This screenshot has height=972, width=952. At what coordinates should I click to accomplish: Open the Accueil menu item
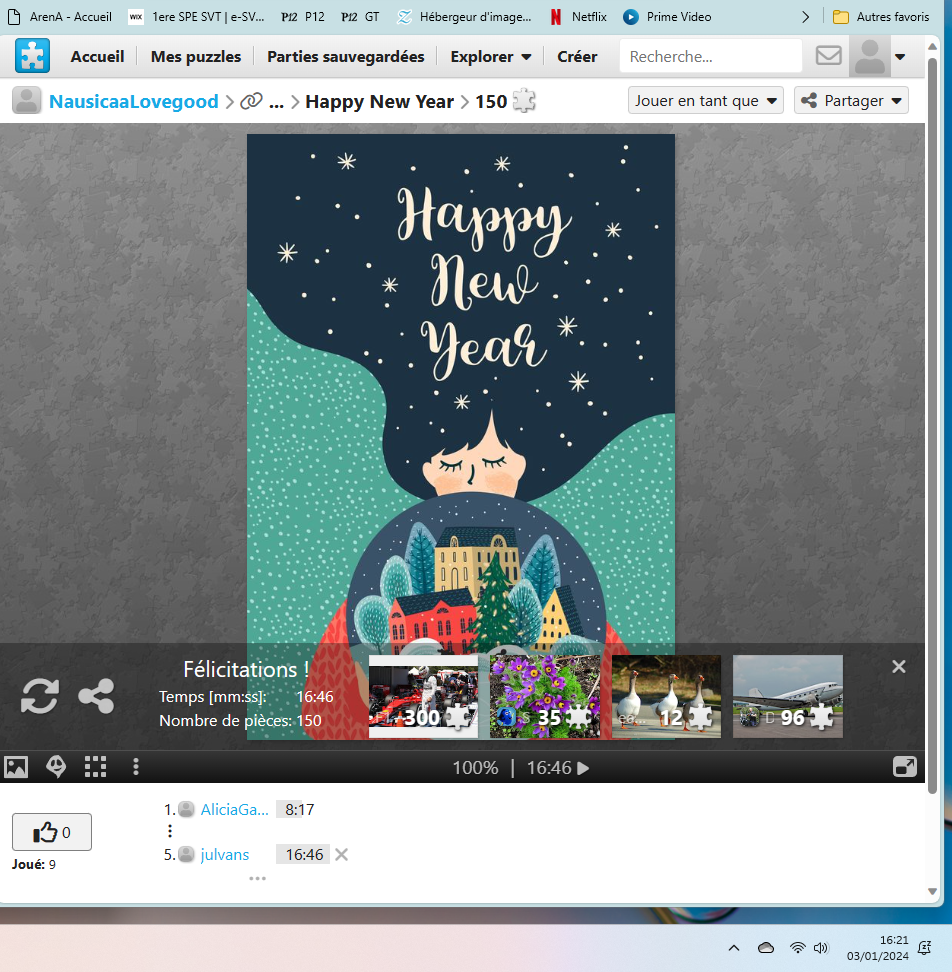pyautogui.click(x=97, y=56)
